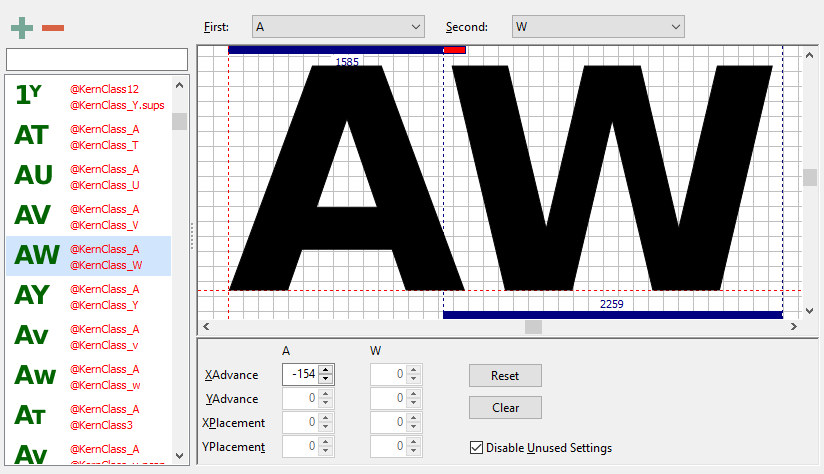Image resolution: width=824 pixels, height=474 pixels.
Task: Decrease XAdvance value for A with down arrow
Action: [x=326, y=379]
